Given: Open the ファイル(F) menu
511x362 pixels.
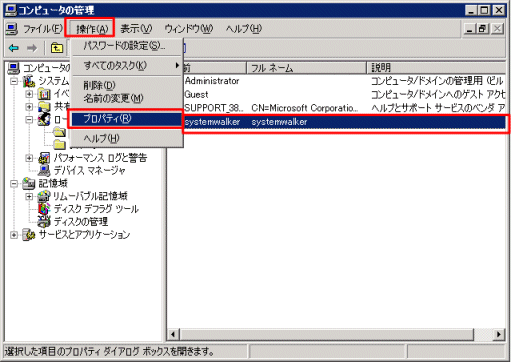Looking at the screenshot, I should [x=42, y=29].
